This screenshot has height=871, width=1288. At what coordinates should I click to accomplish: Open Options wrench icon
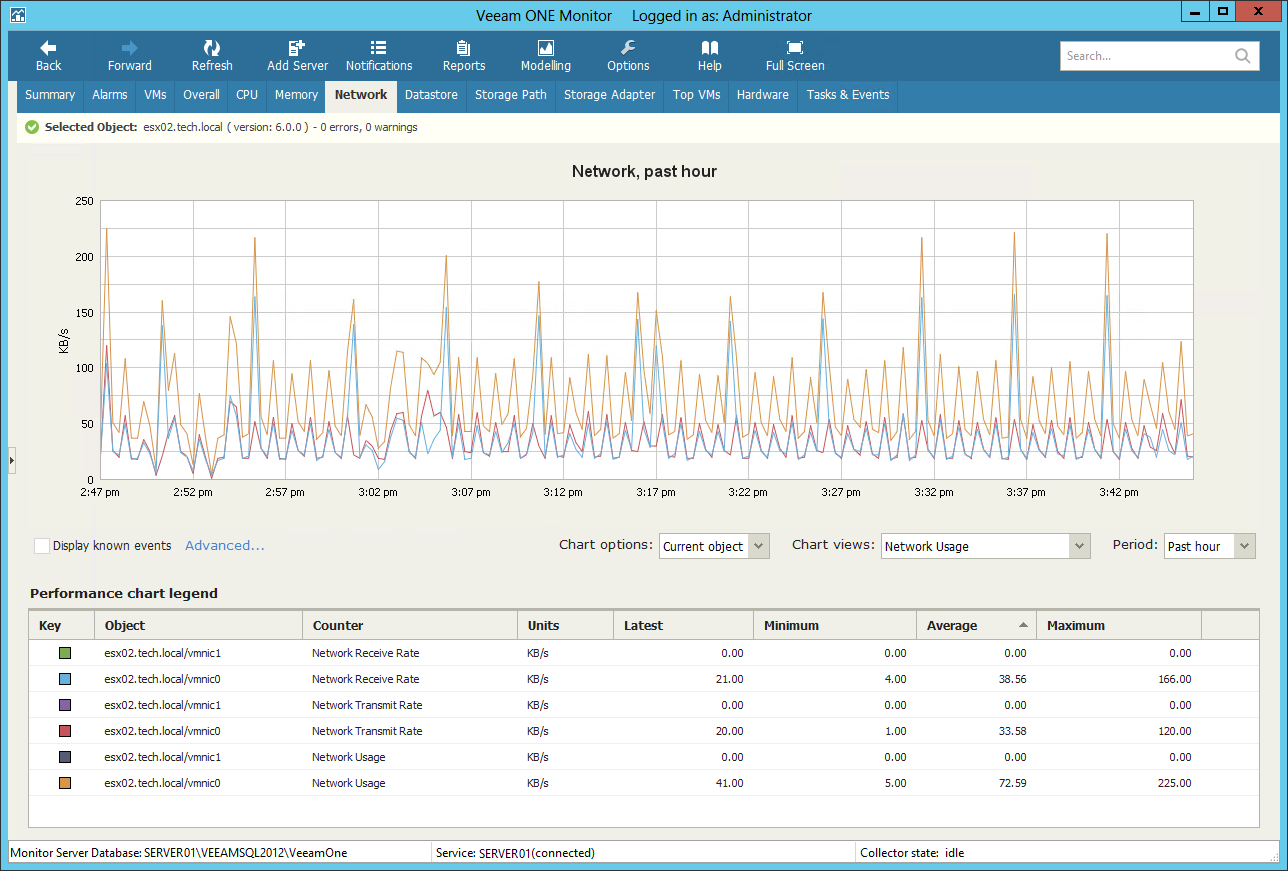pos(628,48)
